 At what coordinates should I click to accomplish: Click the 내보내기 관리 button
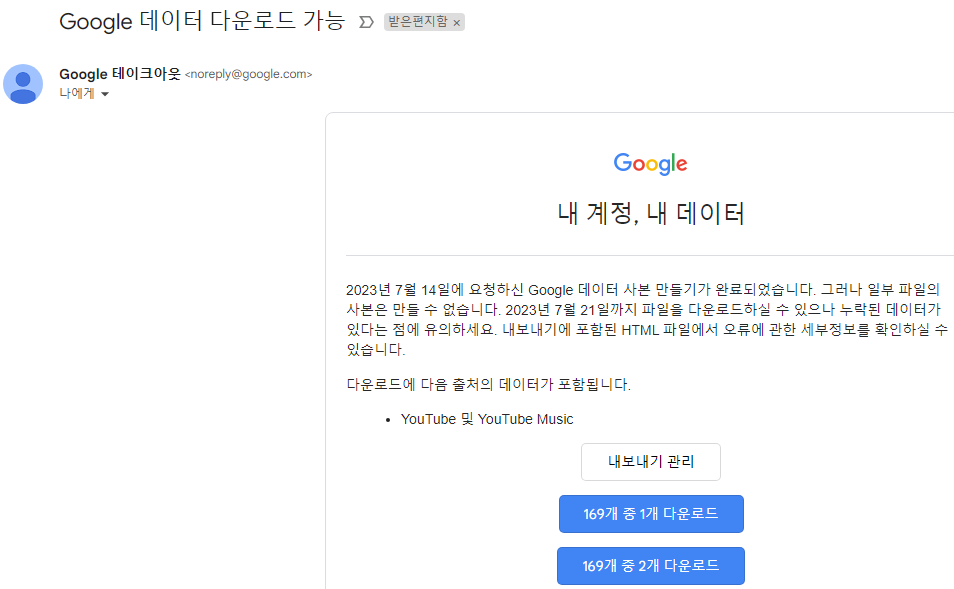[x=651, y=462]
